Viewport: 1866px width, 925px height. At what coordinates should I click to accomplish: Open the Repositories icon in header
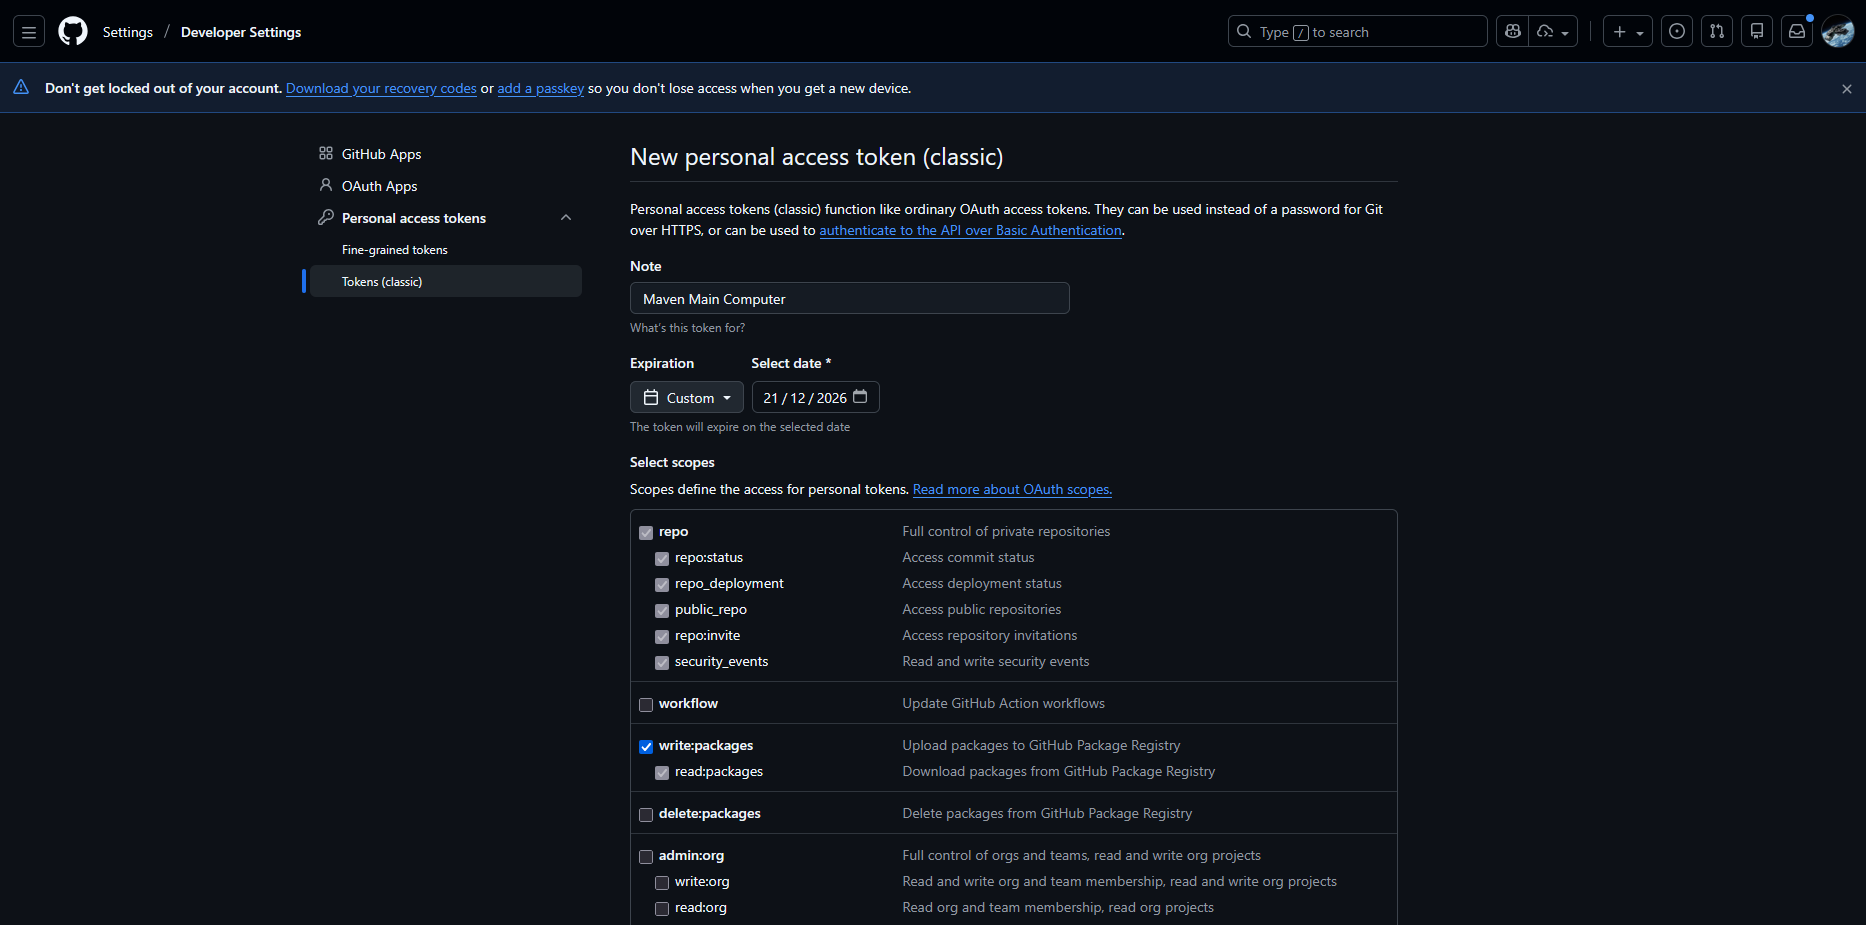tap(1757, 32)
